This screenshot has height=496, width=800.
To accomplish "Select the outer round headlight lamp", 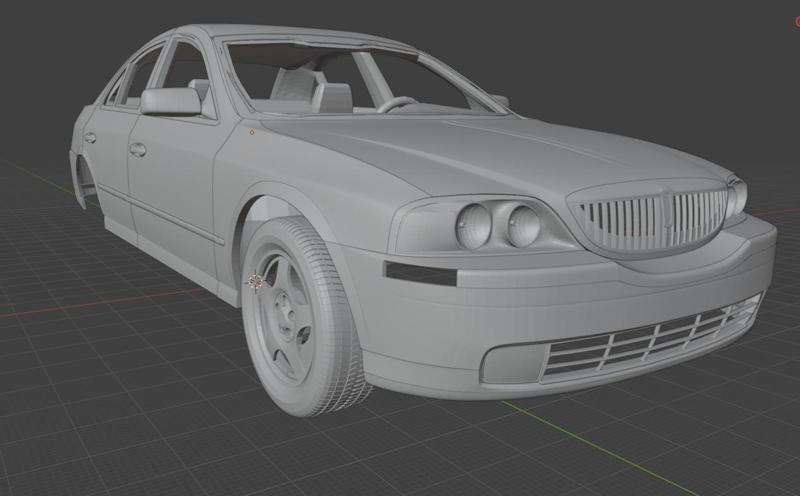I will 473,226.
